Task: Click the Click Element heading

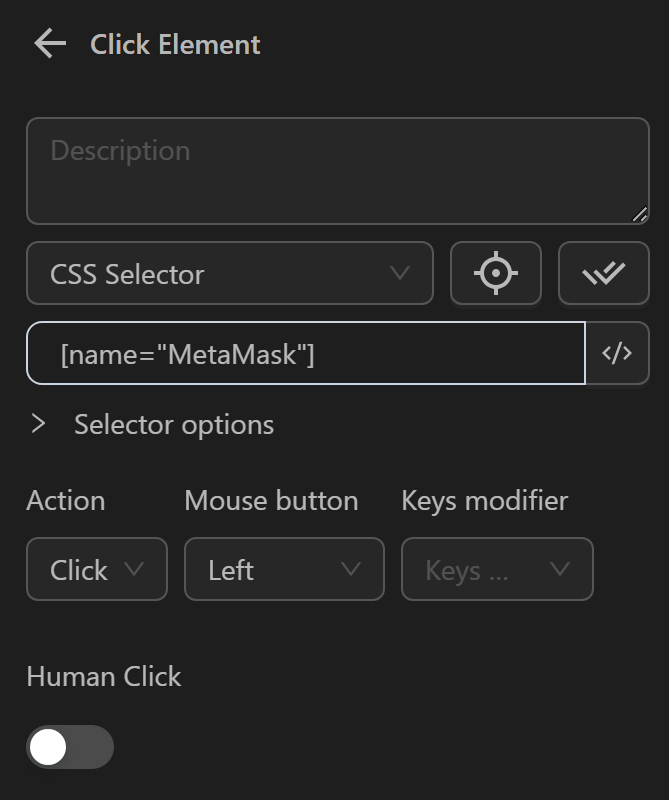Action: click(x=174, y=44)
